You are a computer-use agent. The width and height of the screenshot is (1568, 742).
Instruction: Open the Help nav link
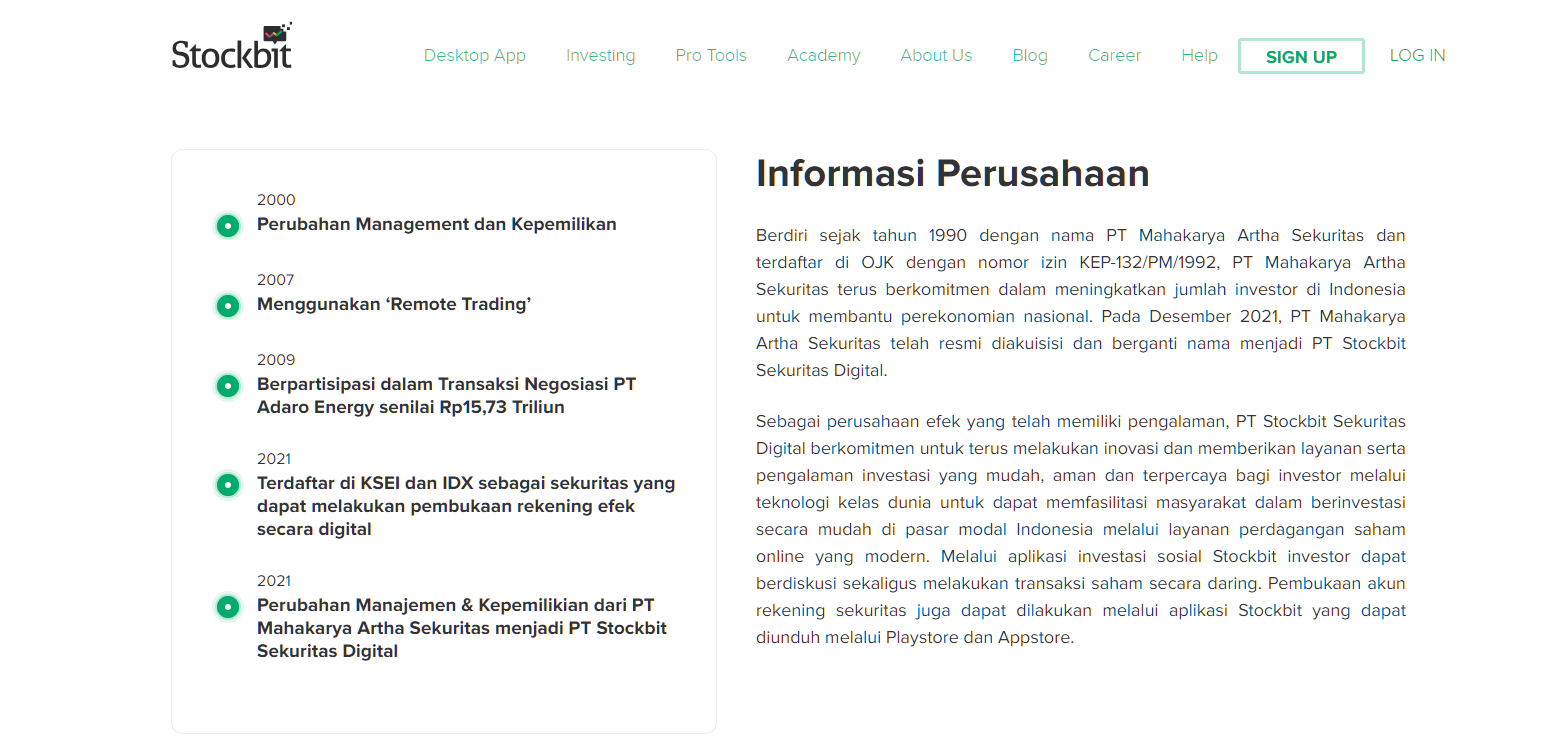(x=1199, y=56)
